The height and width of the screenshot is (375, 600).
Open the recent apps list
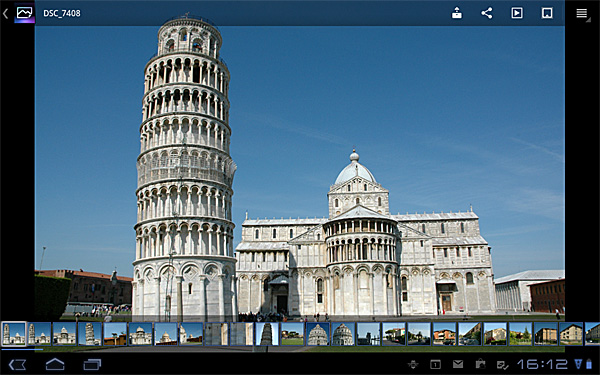[x=92, y=364]
